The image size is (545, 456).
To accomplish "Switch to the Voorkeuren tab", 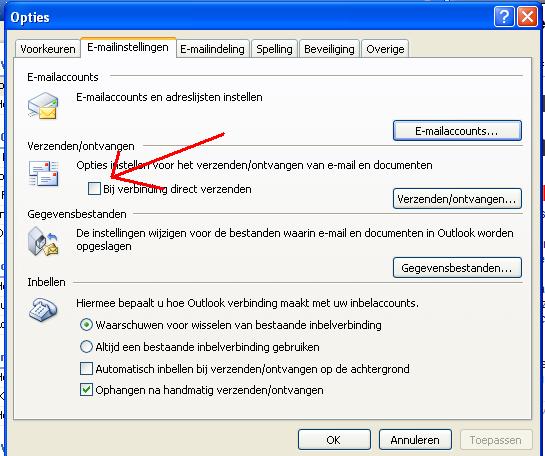I will coord(48,49).
